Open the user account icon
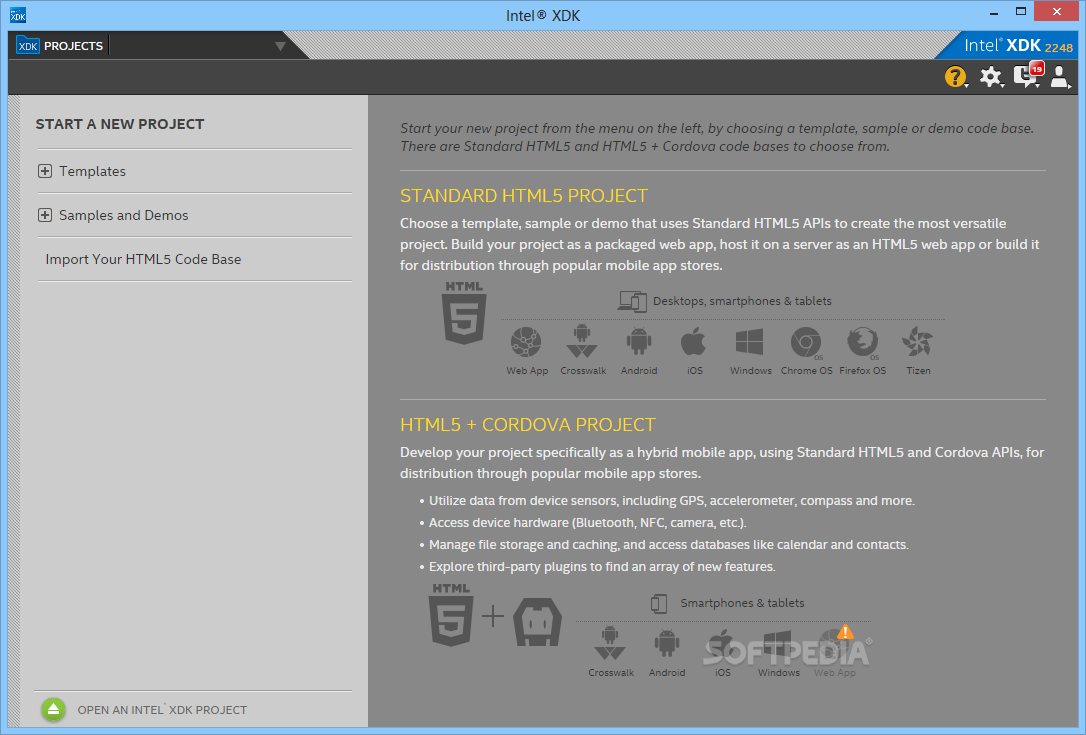This screenshot has width=1086, height=735. coord(1060,76)
